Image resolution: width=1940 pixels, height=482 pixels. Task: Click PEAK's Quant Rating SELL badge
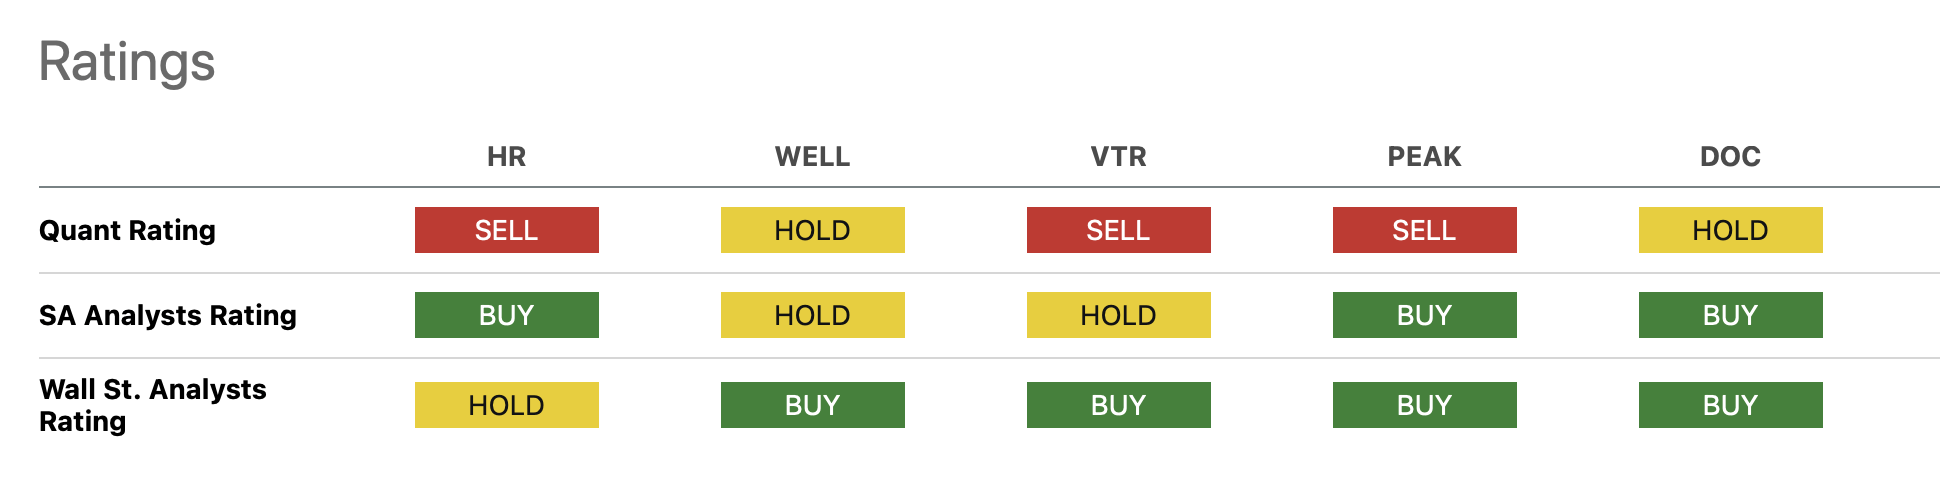[1424, 230]
